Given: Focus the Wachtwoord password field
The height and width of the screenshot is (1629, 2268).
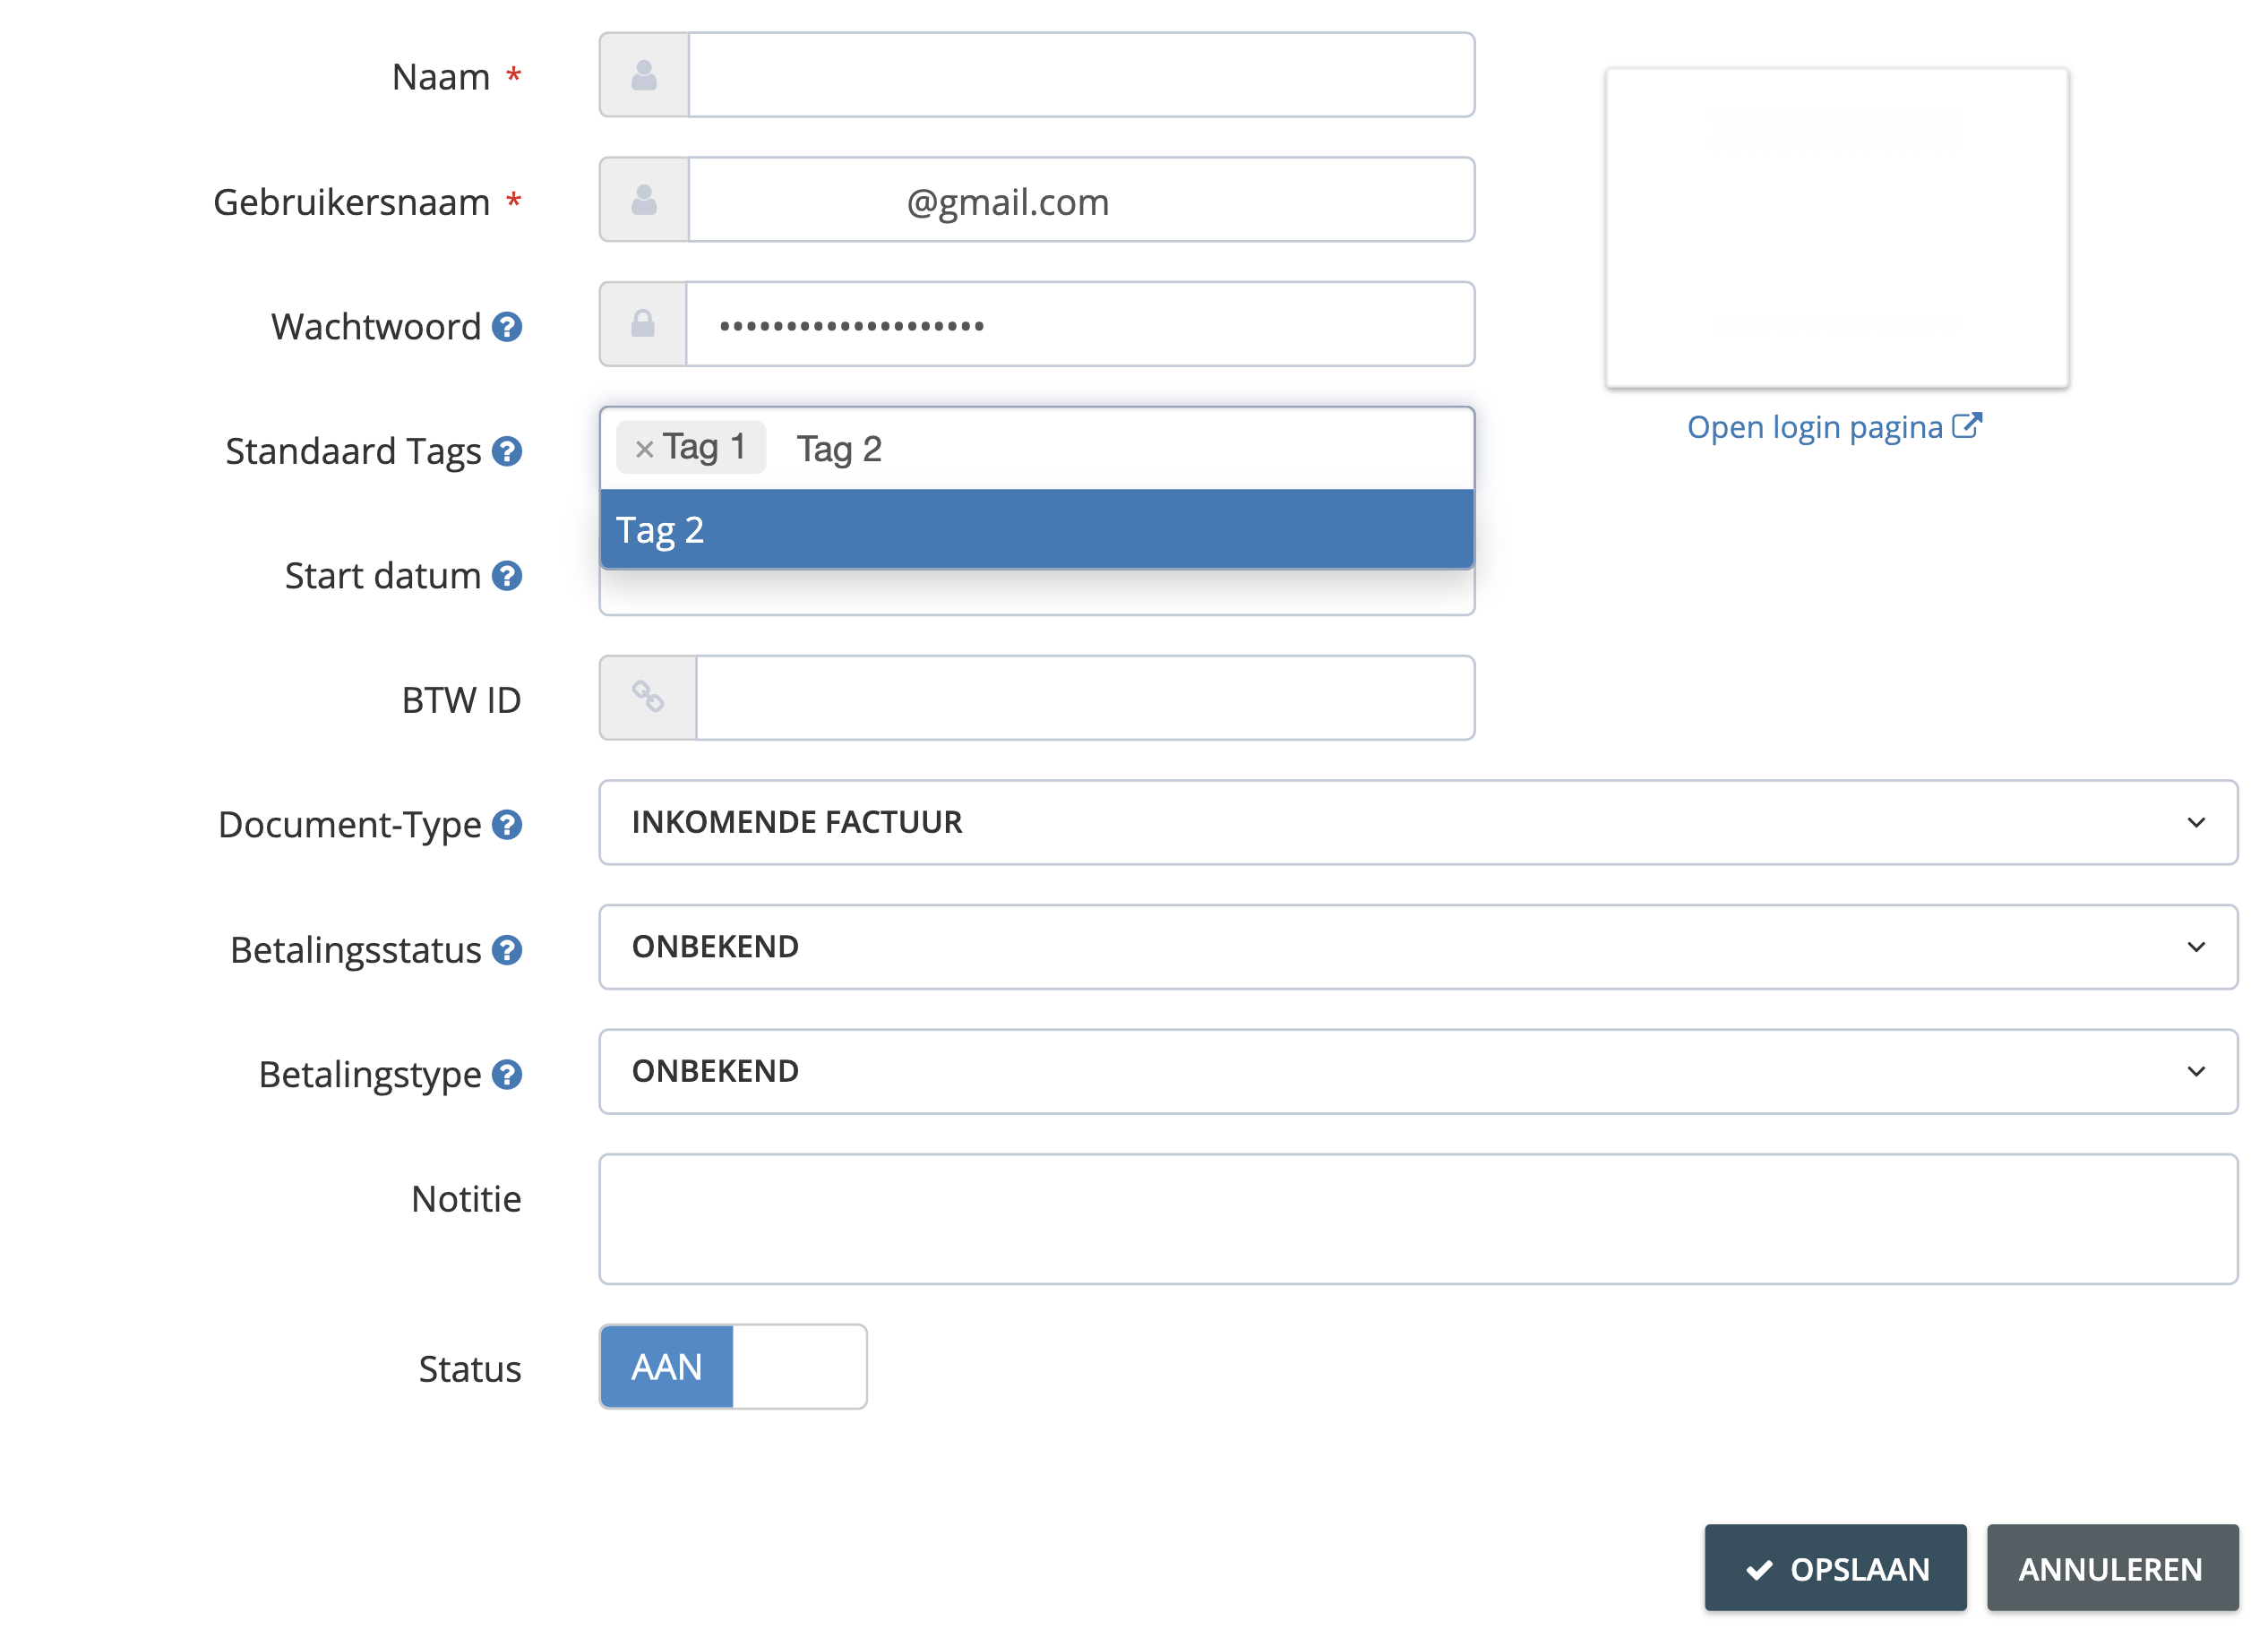Looking at the screenshot, I should pos(1080,324).
